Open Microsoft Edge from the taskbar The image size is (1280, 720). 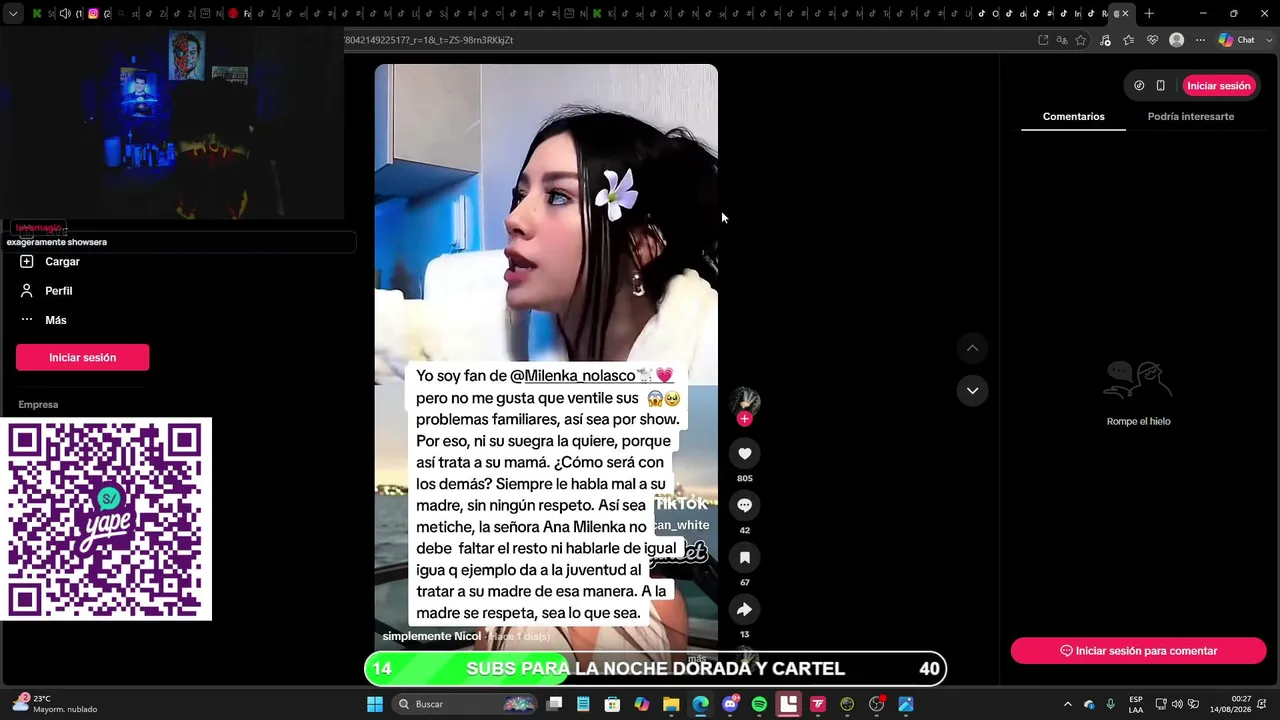tap(700, 704)
